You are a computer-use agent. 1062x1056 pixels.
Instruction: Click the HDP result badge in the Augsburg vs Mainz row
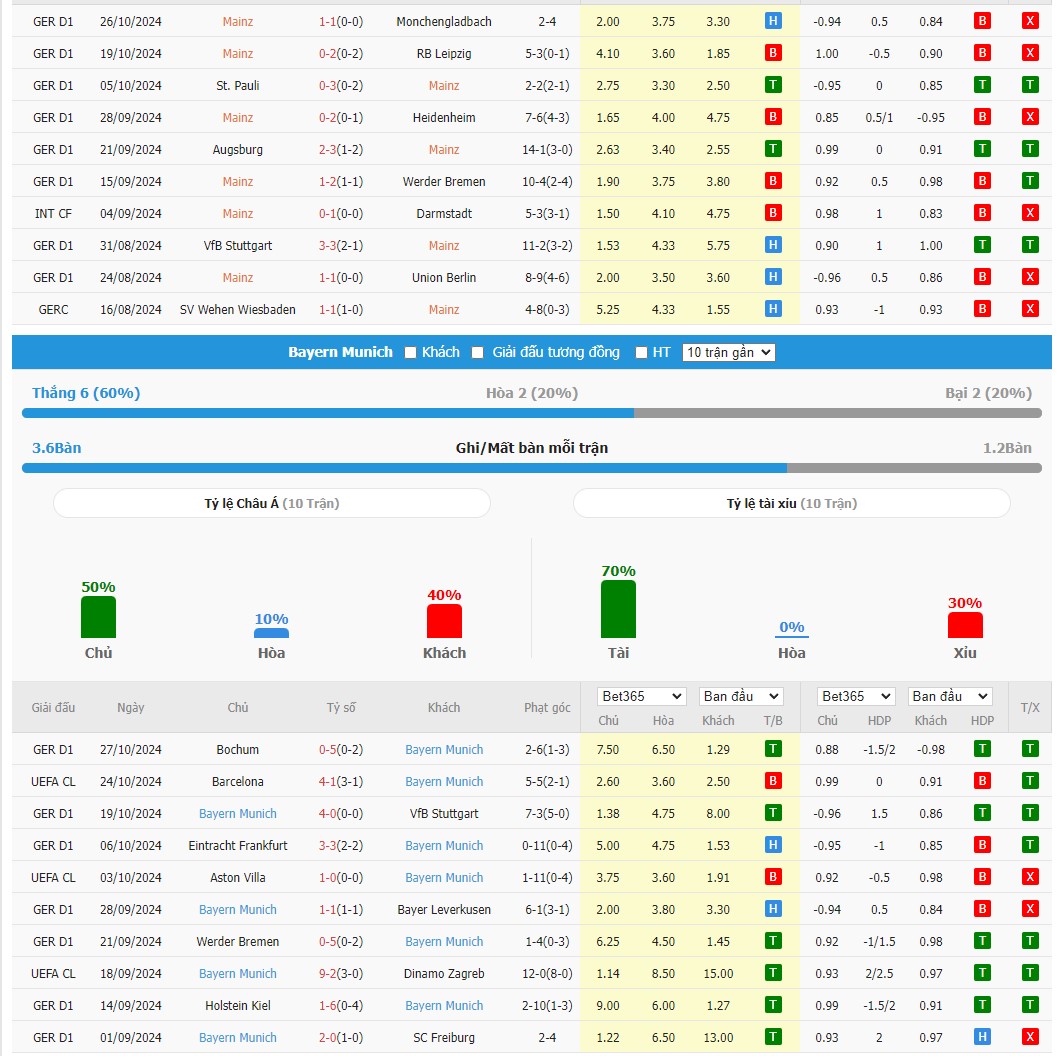(x=982, y=149)
